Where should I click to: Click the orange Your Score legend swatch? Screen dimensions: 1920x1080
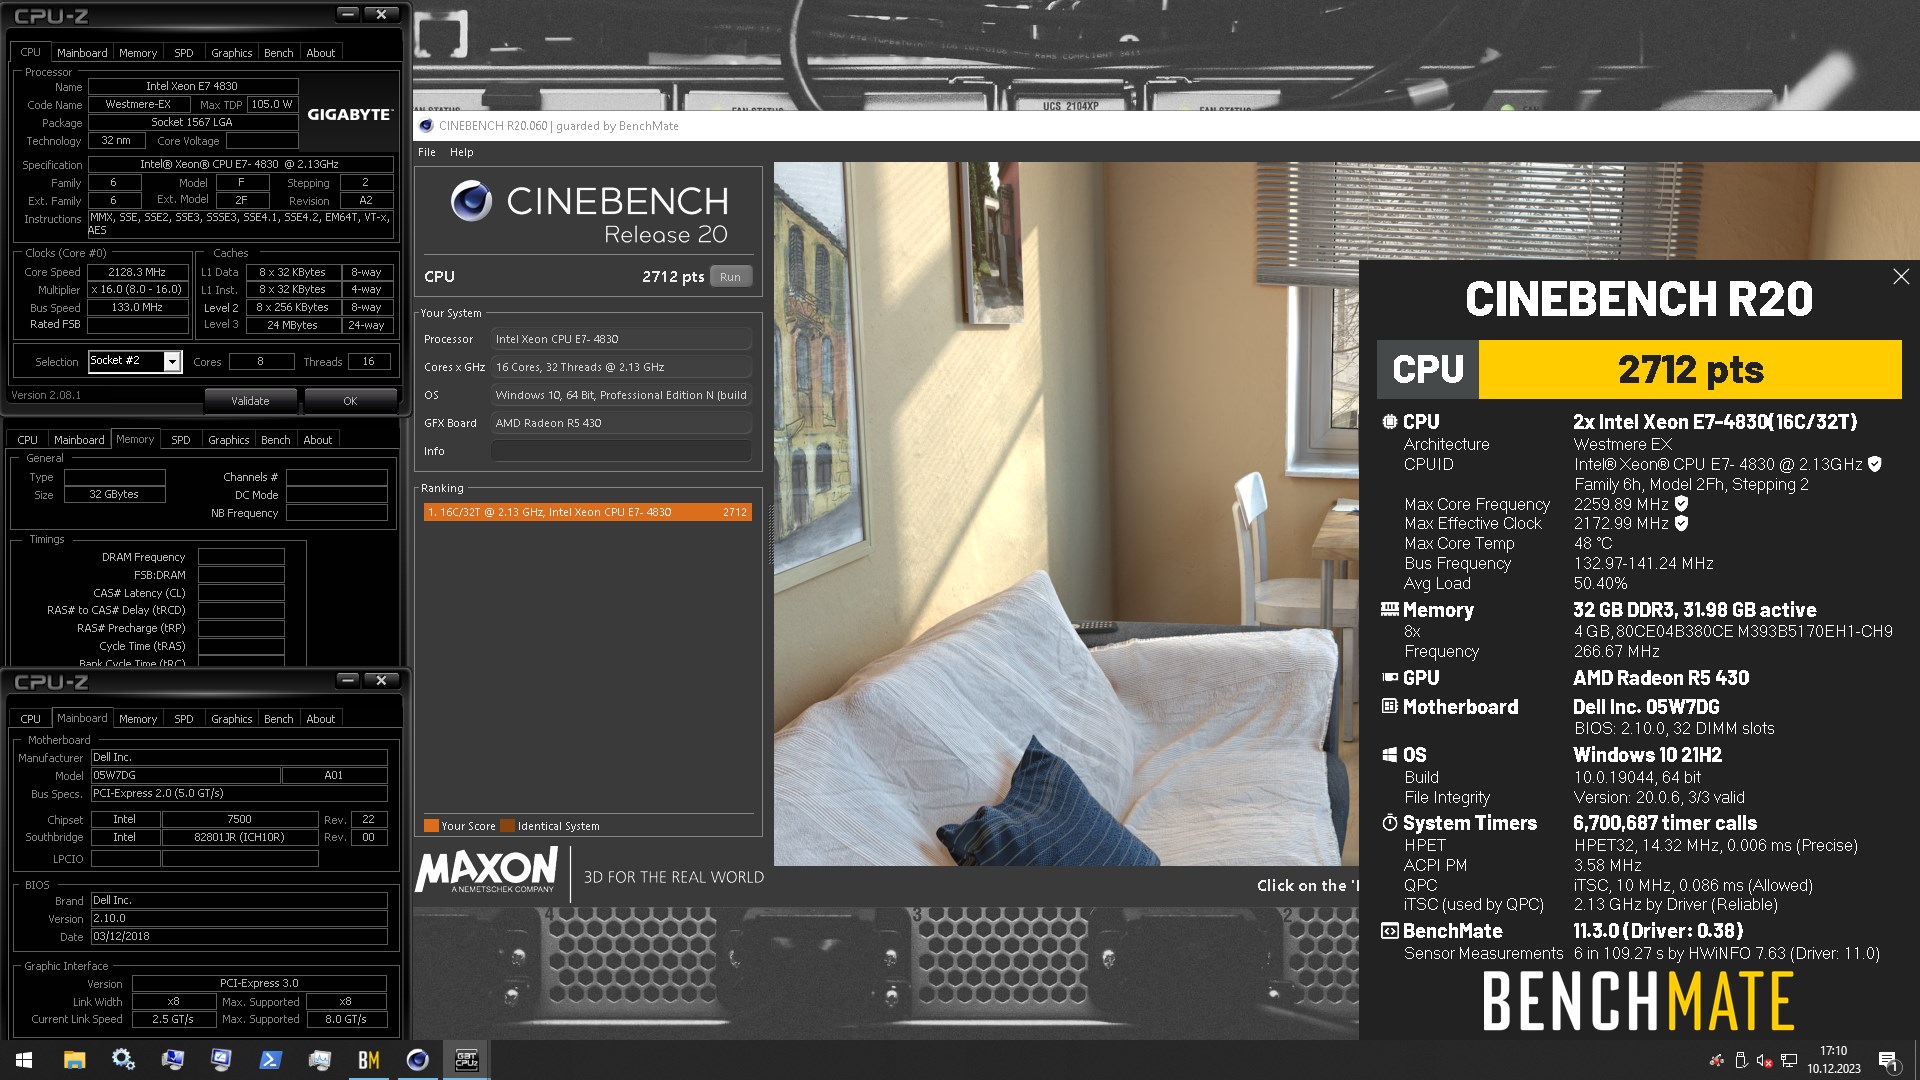pos(431,826)
